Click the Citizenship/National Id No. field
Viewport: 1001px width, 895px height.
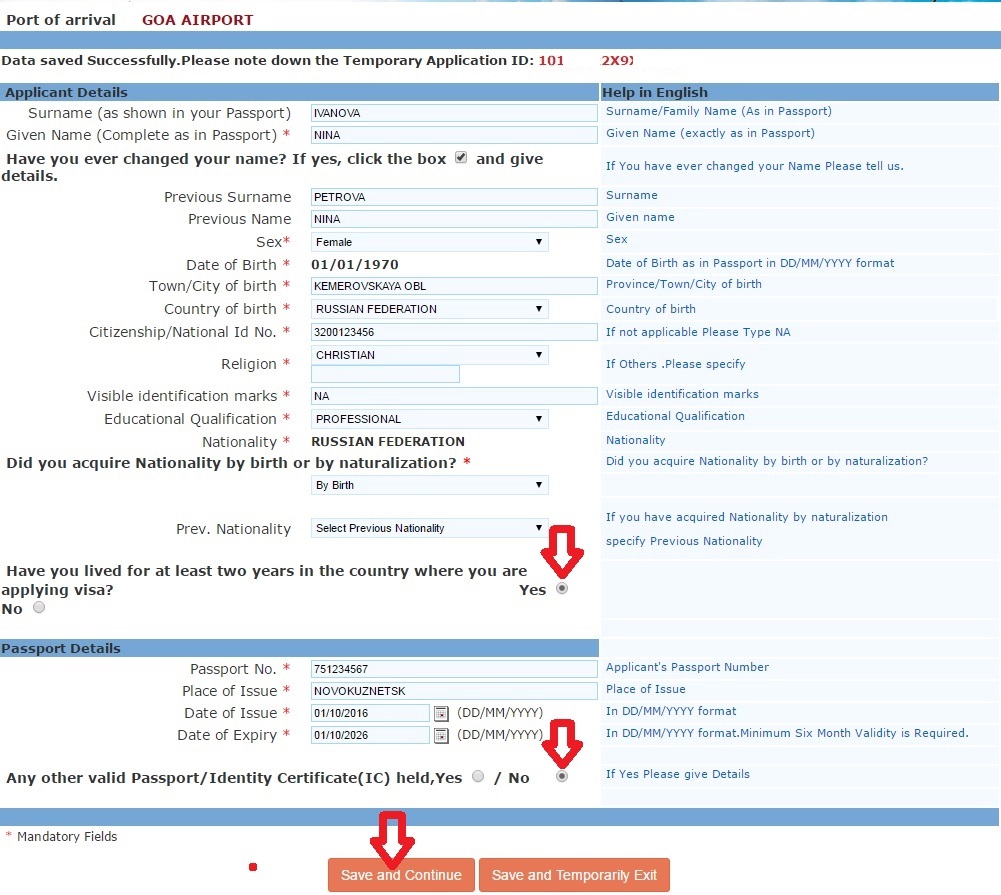click(454, 332)
